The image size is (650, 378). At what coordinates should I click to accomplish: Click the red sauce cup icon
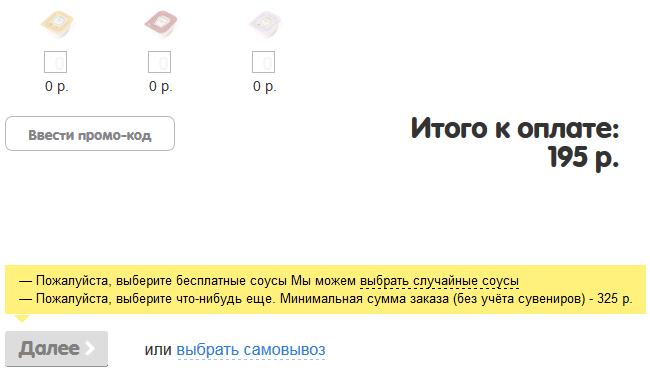click(161, 24)
